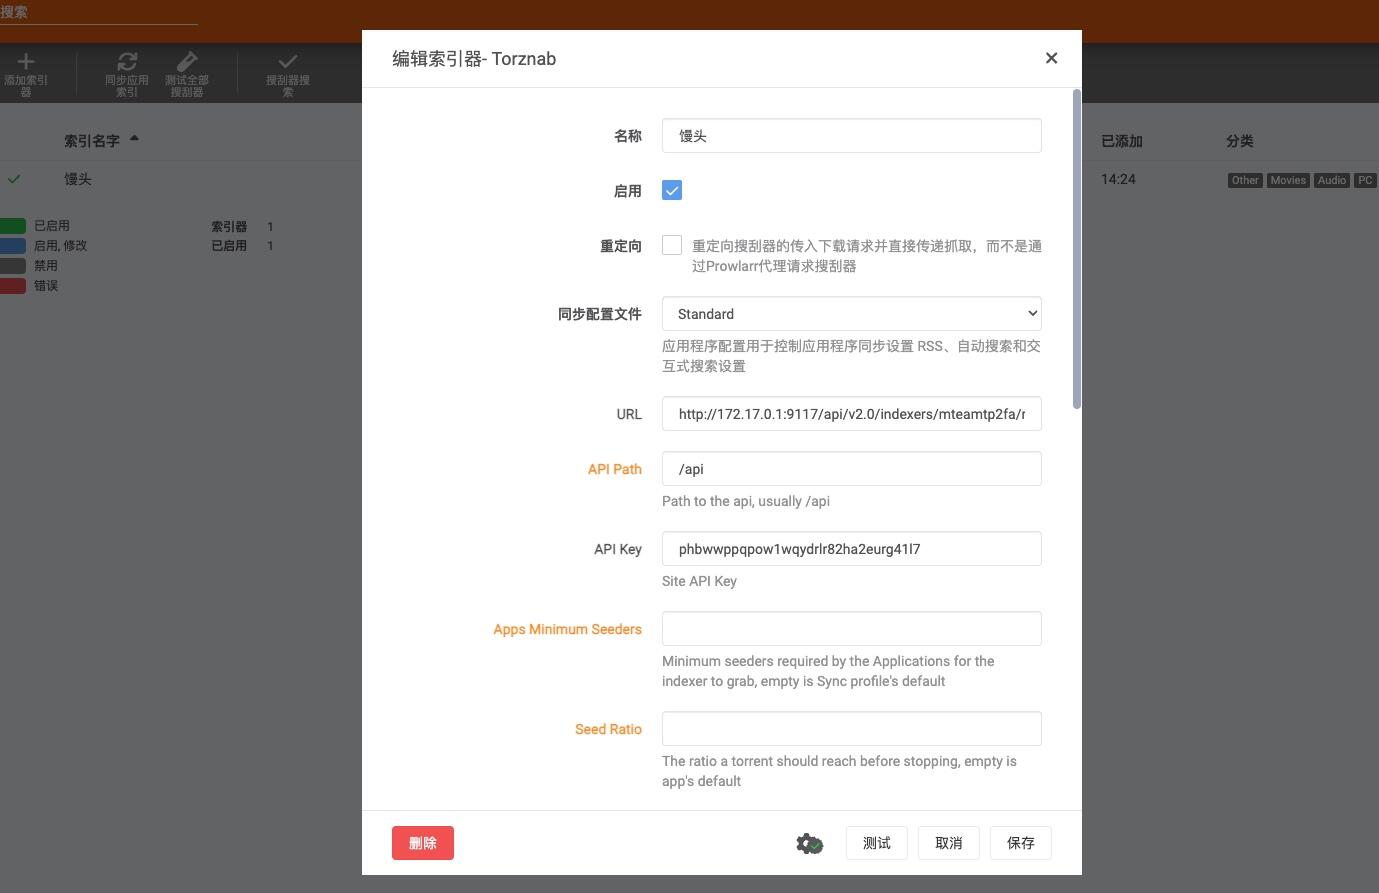Click the Seed Ratio input box
Screen dimensions: 1379x893
pos(852,728)
